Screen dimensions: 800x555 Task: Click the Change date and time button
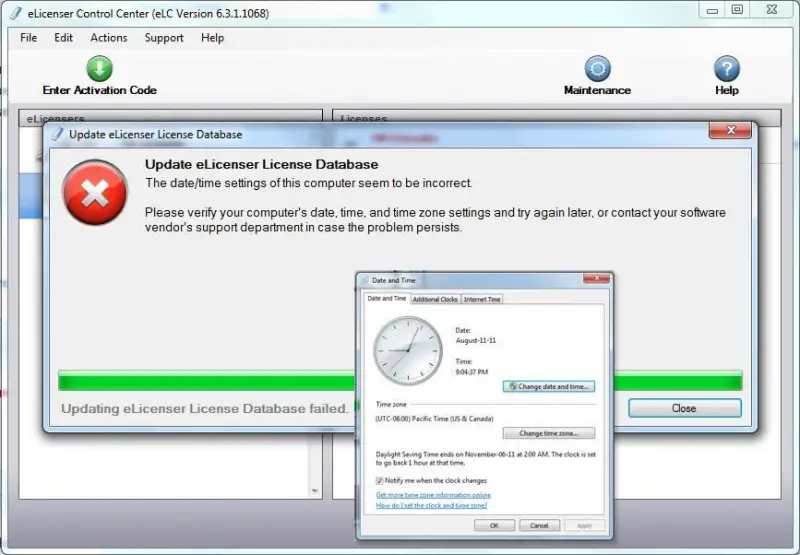point(549,387)
